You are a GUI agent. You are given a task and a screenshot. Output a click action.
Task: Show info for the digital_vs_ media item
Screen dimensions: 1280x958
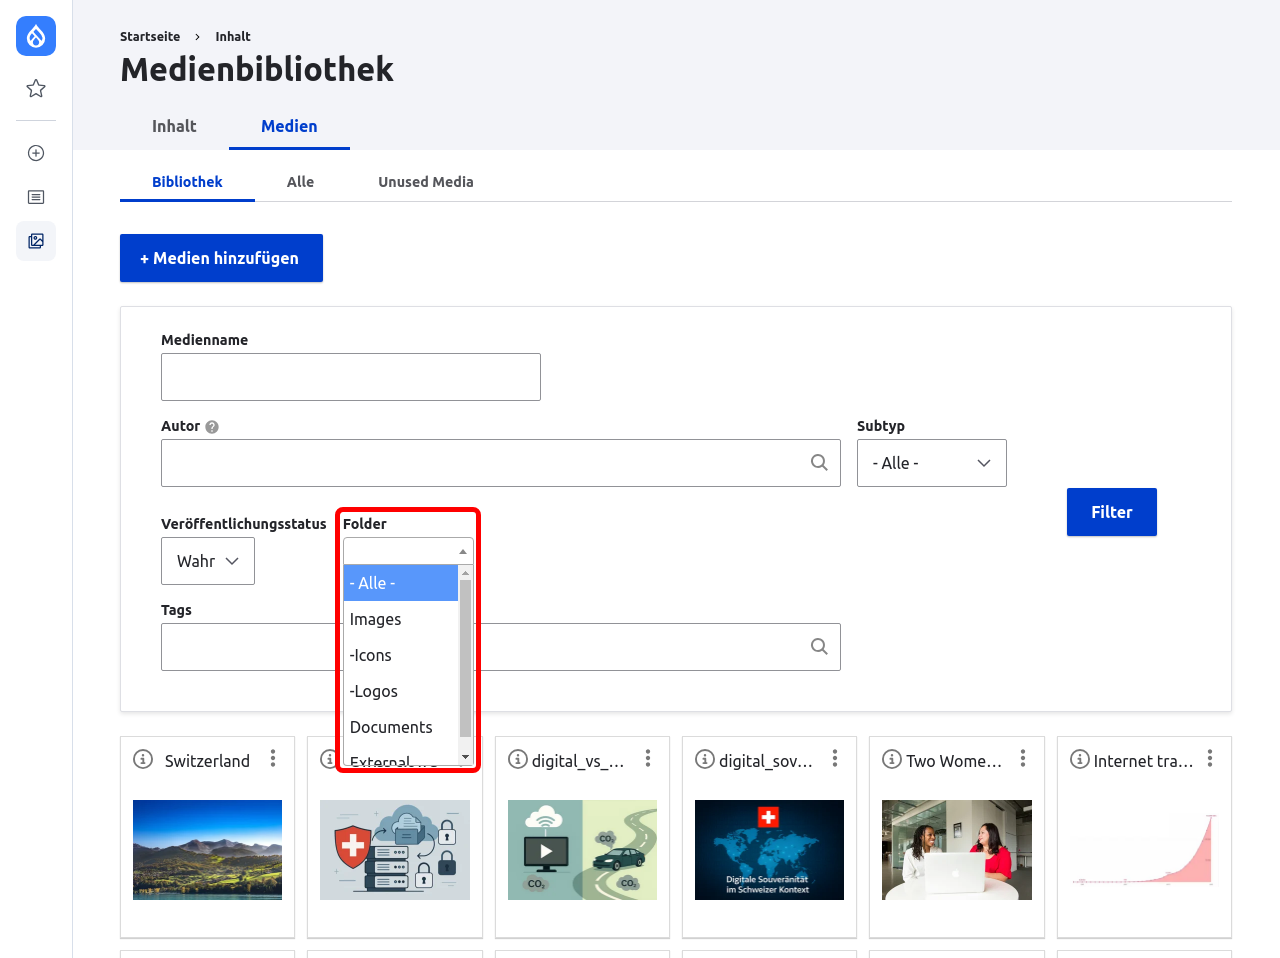[518, 759]
